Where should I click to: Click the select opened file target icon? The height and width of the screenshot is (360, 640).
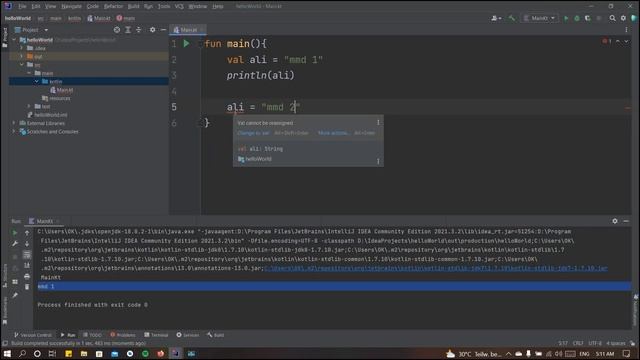click(117, 30)
